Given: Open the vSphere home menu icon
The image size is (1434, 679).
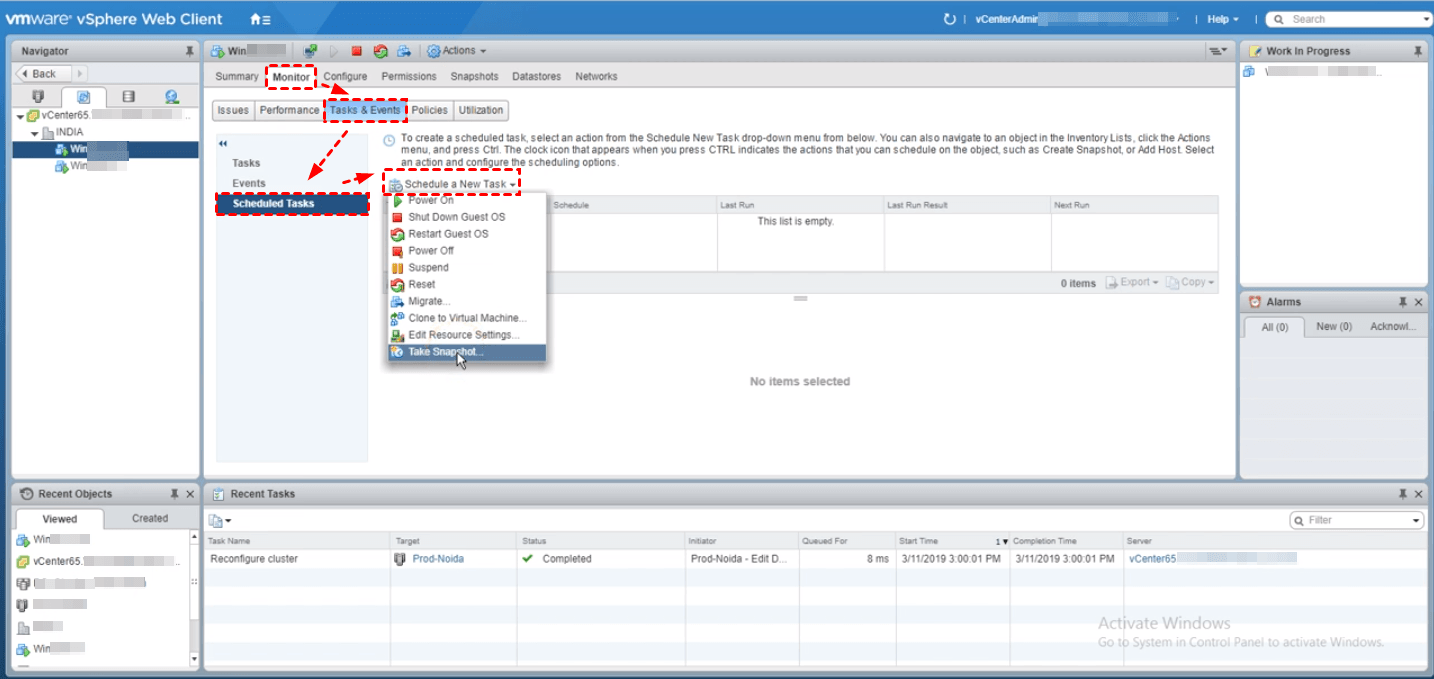Looking at the screenshot, I should coord(259,19).
